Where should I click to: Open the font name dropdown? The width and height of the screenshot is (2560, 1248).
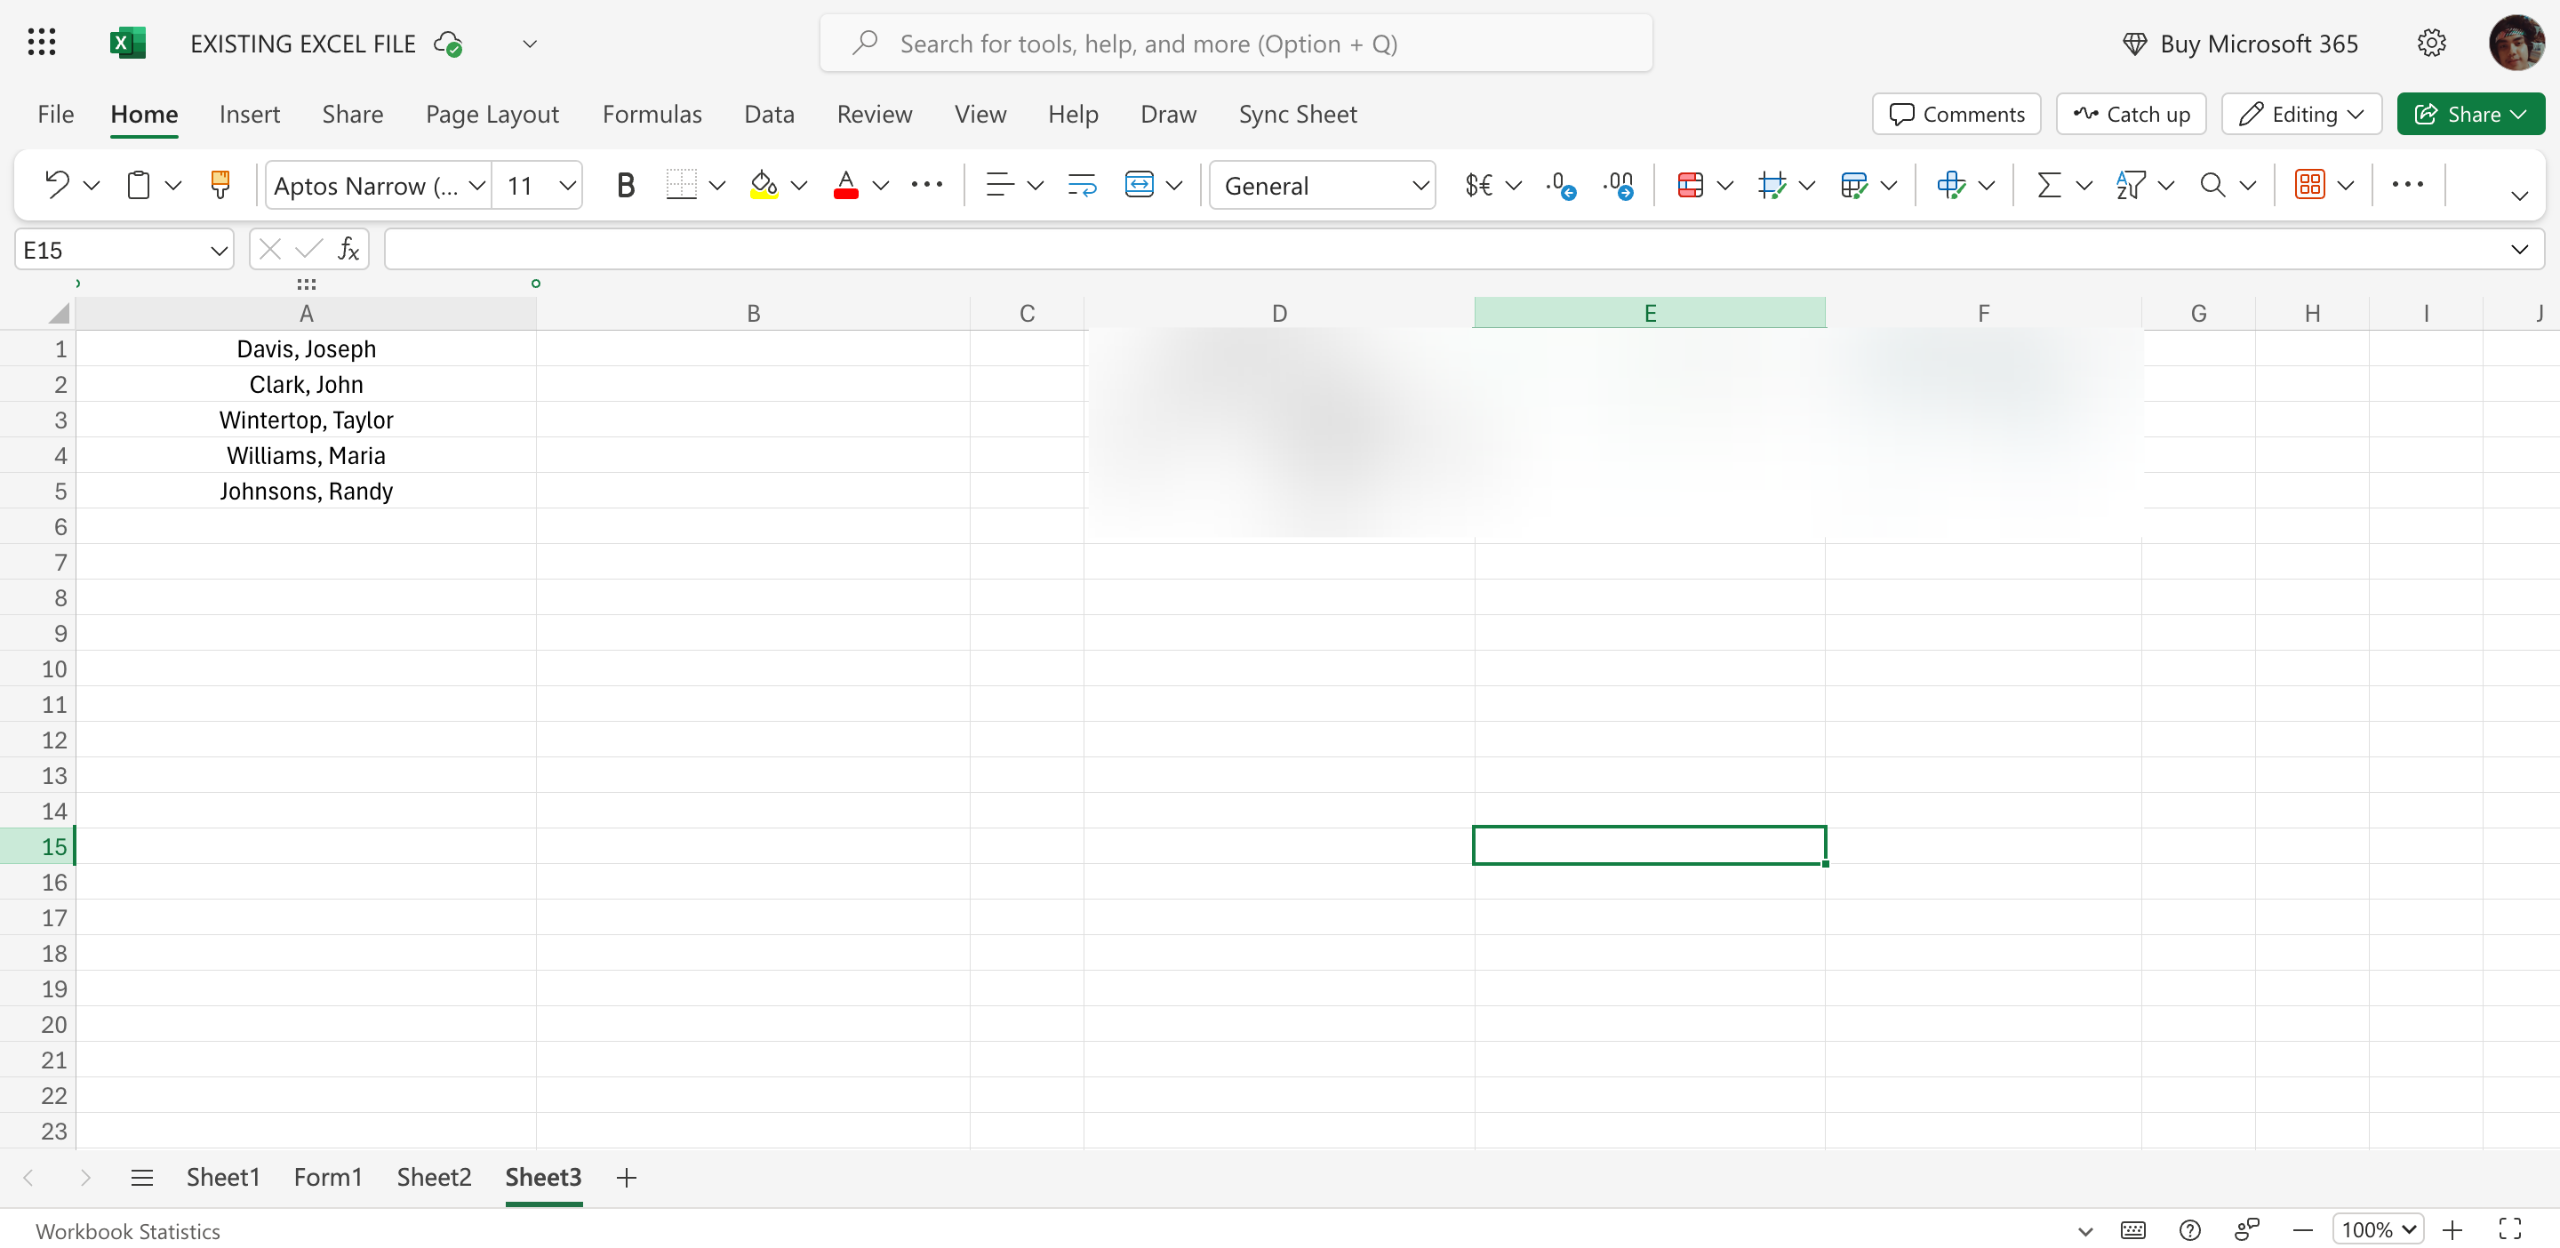(477, 186)
